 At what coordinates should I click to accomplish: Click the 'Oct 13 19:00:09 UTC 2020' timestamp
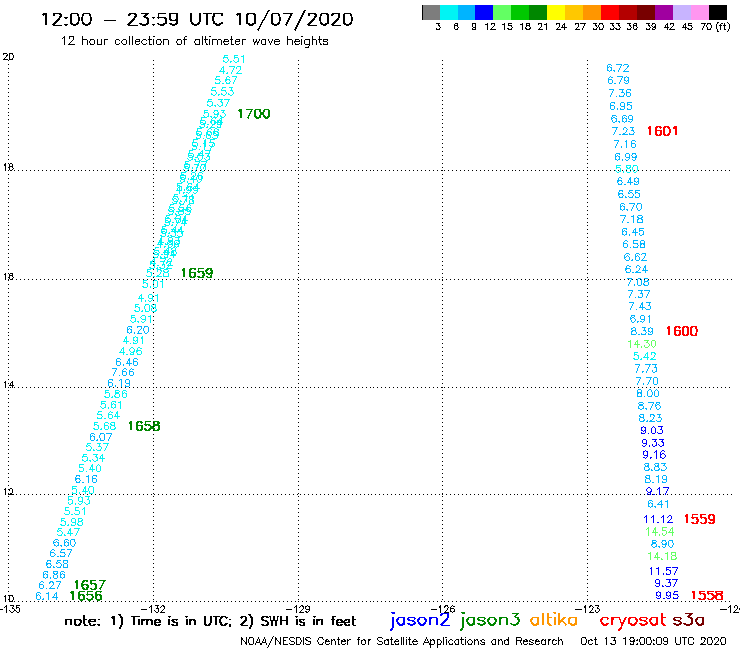[x=653, y=641]
